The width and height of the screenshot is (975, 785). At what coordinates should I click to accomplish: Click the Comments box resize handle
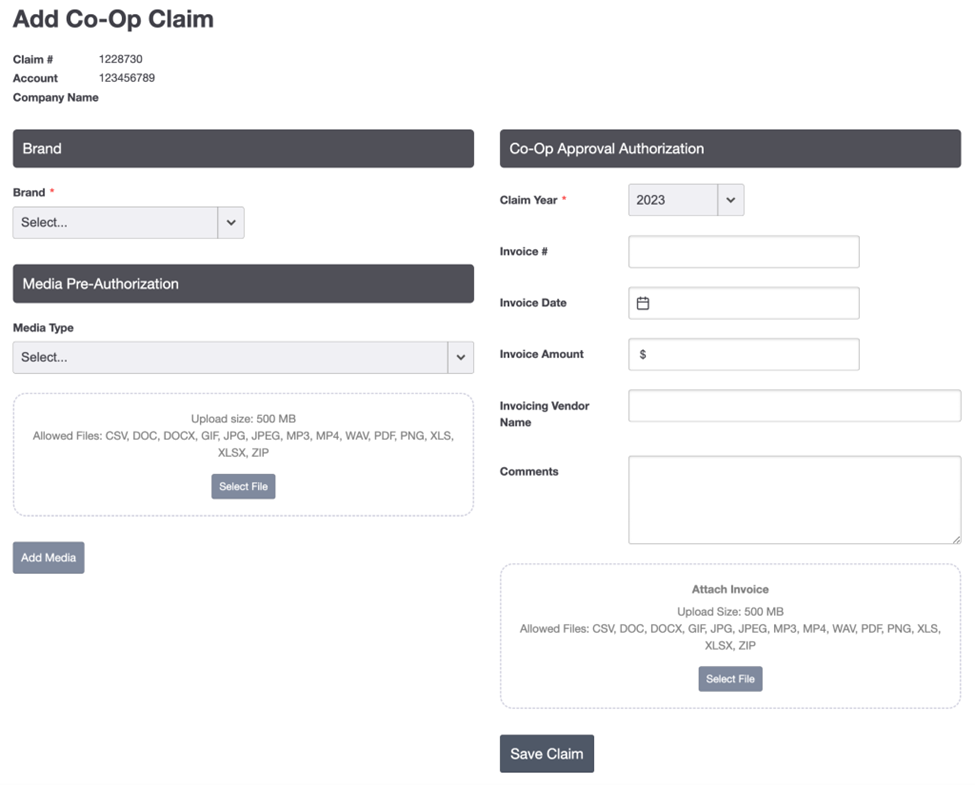point(955,538)
